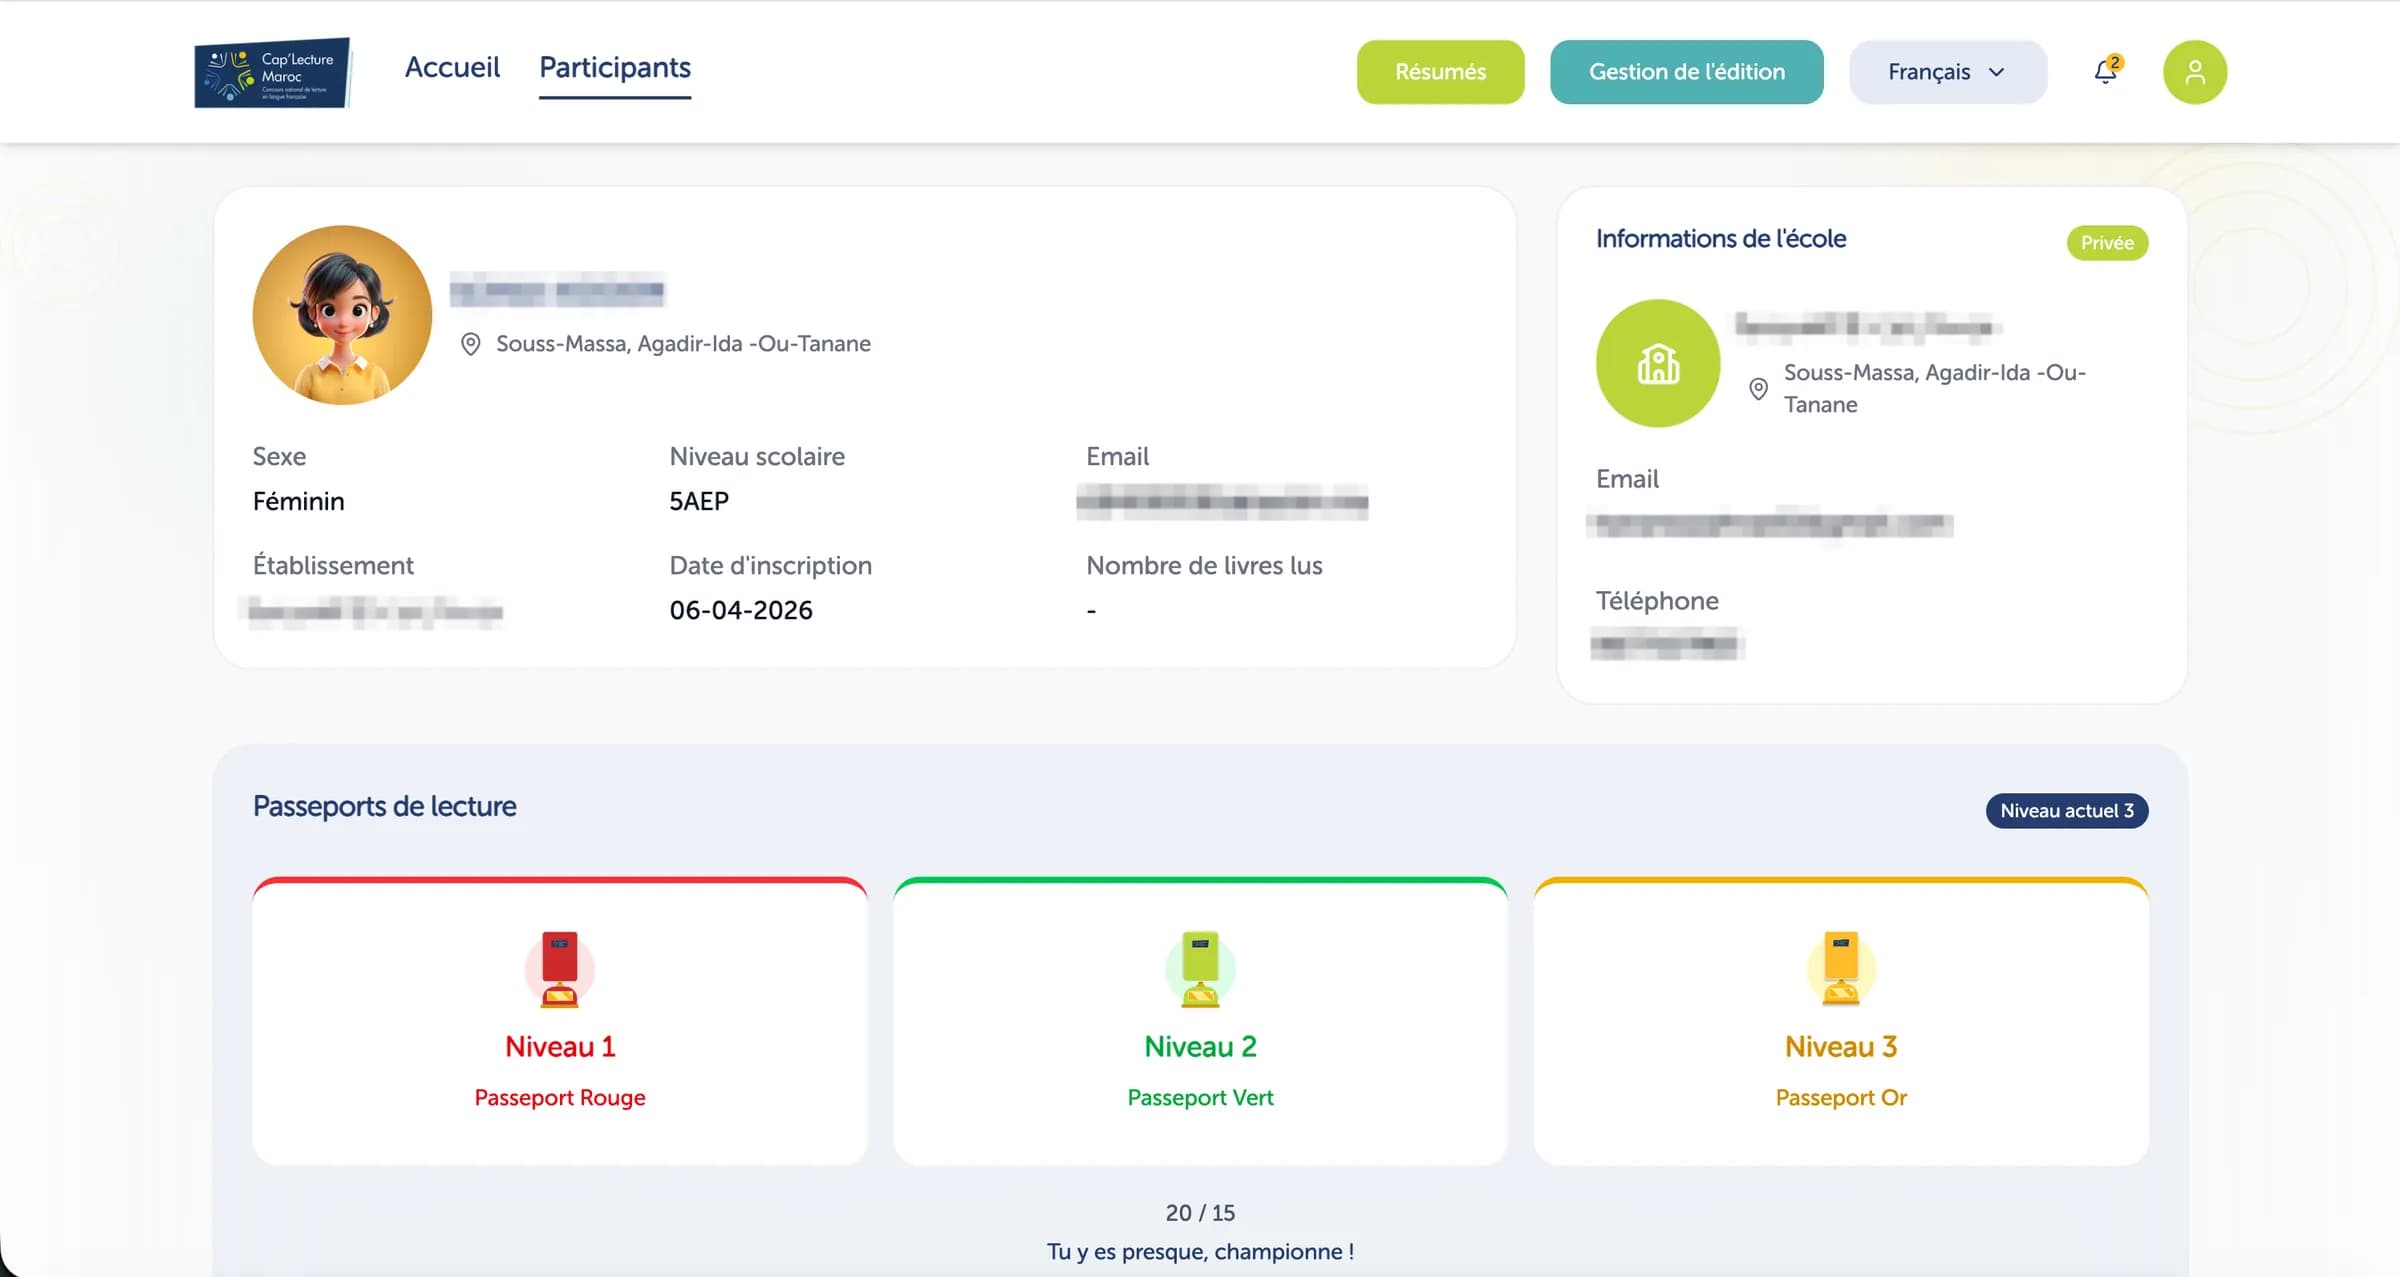Click the Téléphone label
The image size is (2400, 1277).
(1657, 601)
